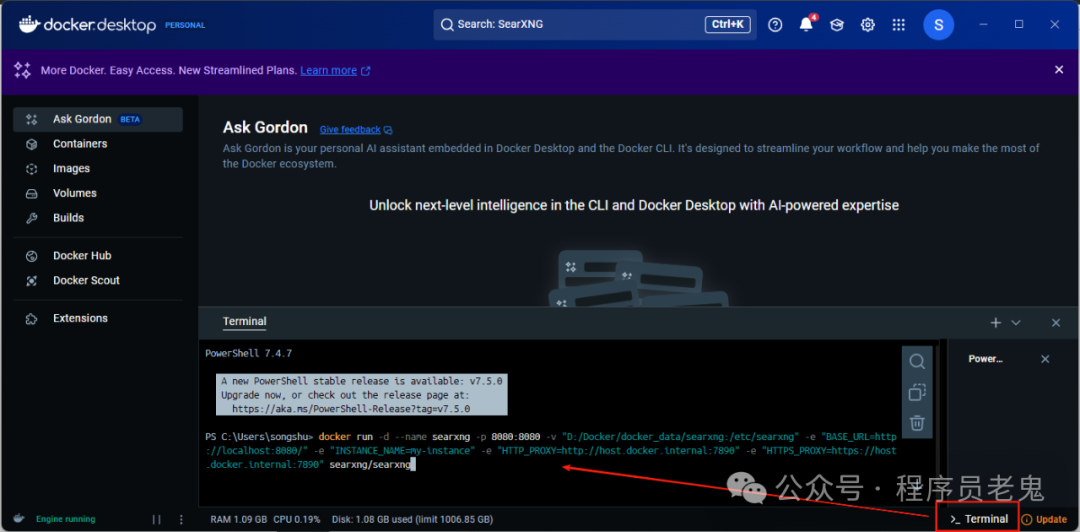Click the Disk 1.08 GB used text

[x=412, y=519]
